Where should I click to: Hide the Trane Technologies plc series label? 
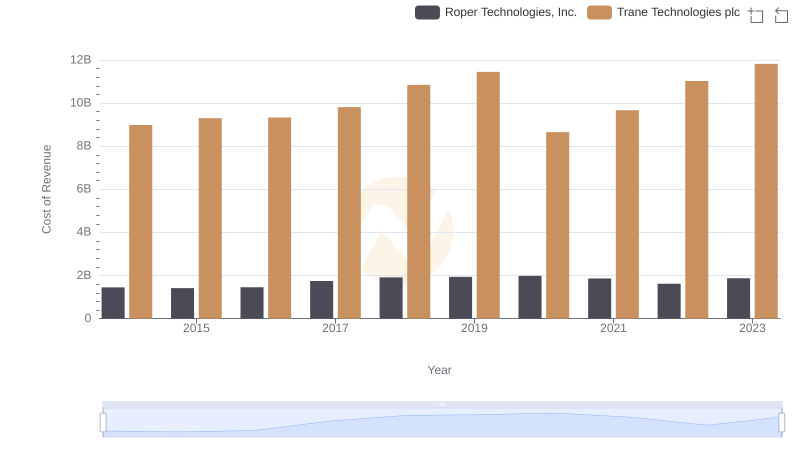tap(678, 13)
